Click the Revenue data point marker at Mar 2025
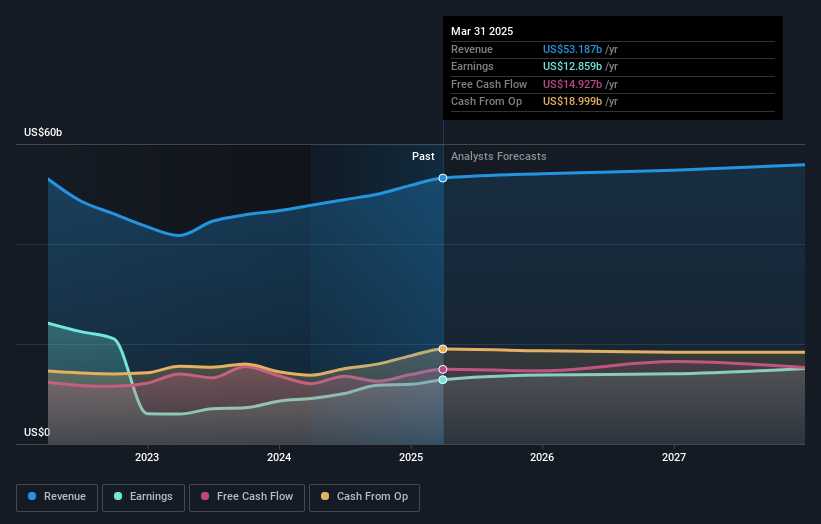The image size is (821, 524). 443,178
